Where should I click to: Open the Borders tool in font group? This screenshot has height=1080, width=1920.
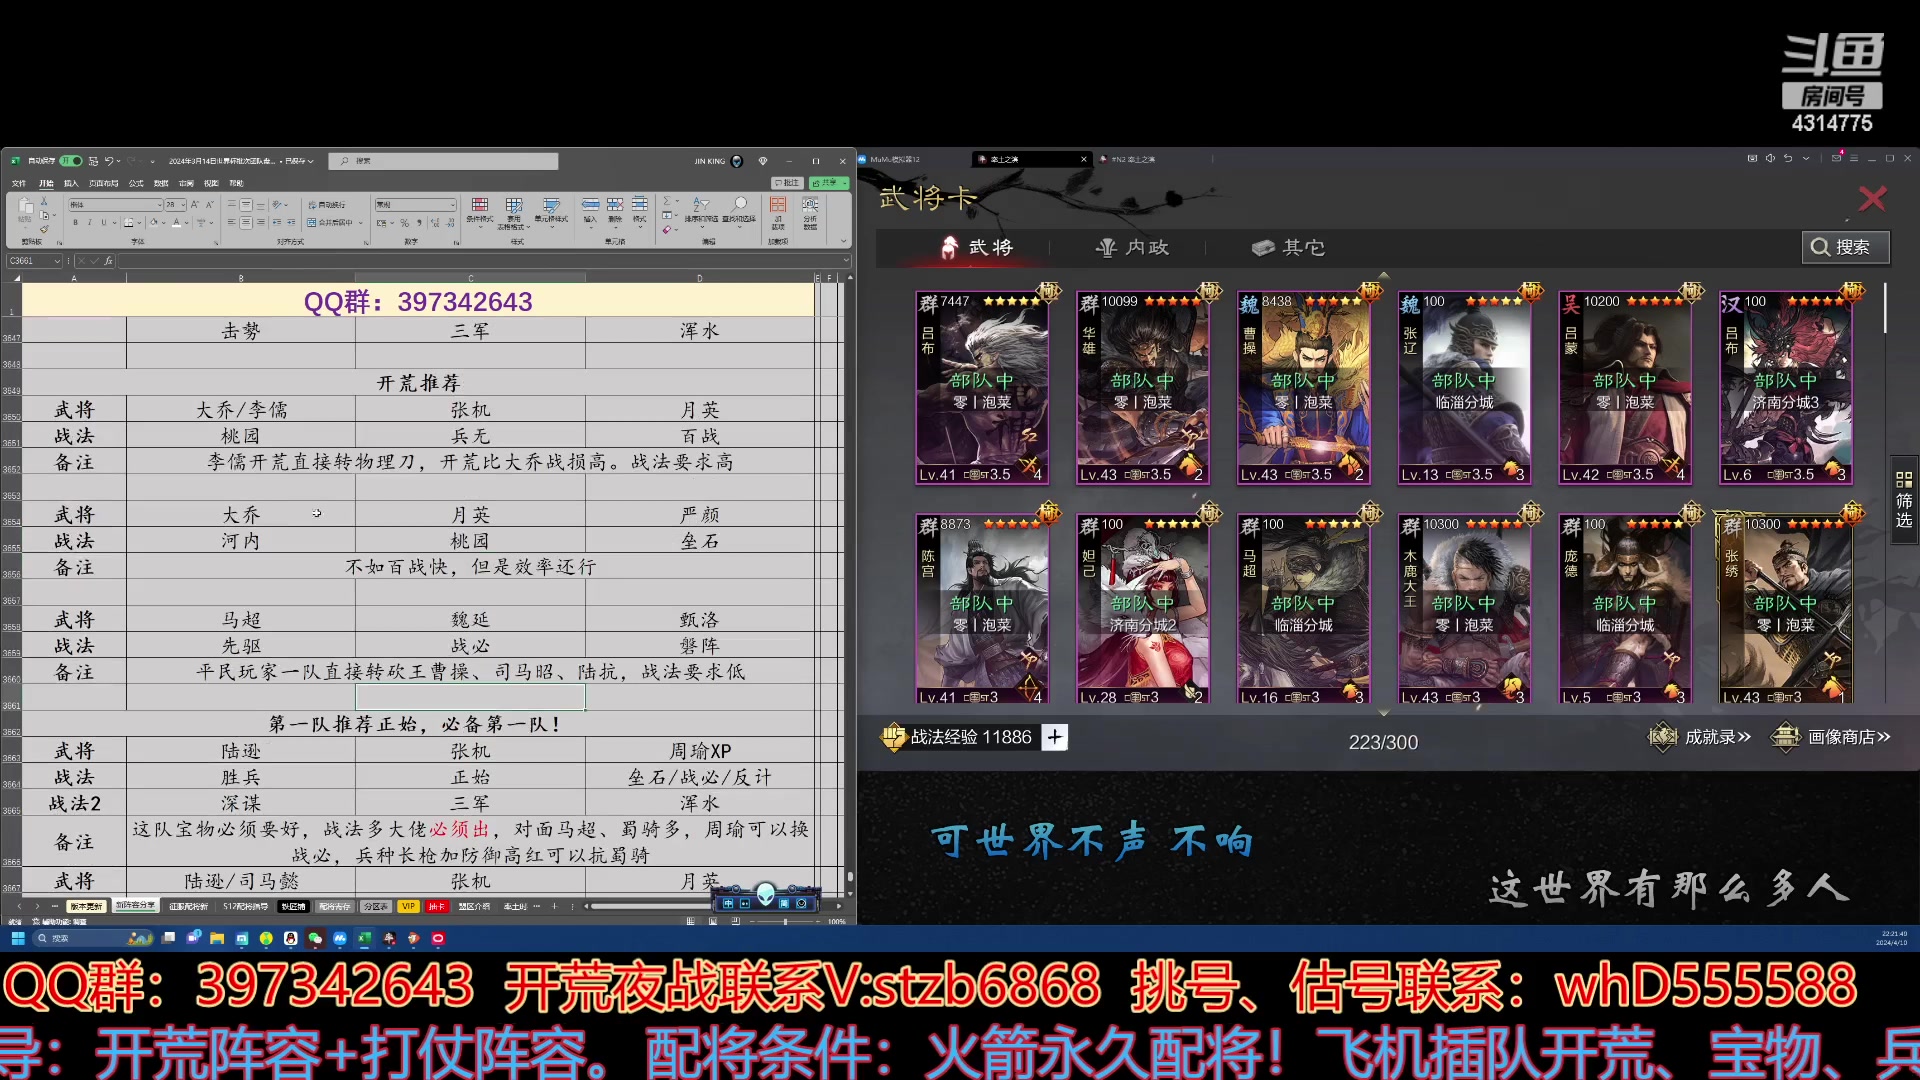[x=129, y=223]
